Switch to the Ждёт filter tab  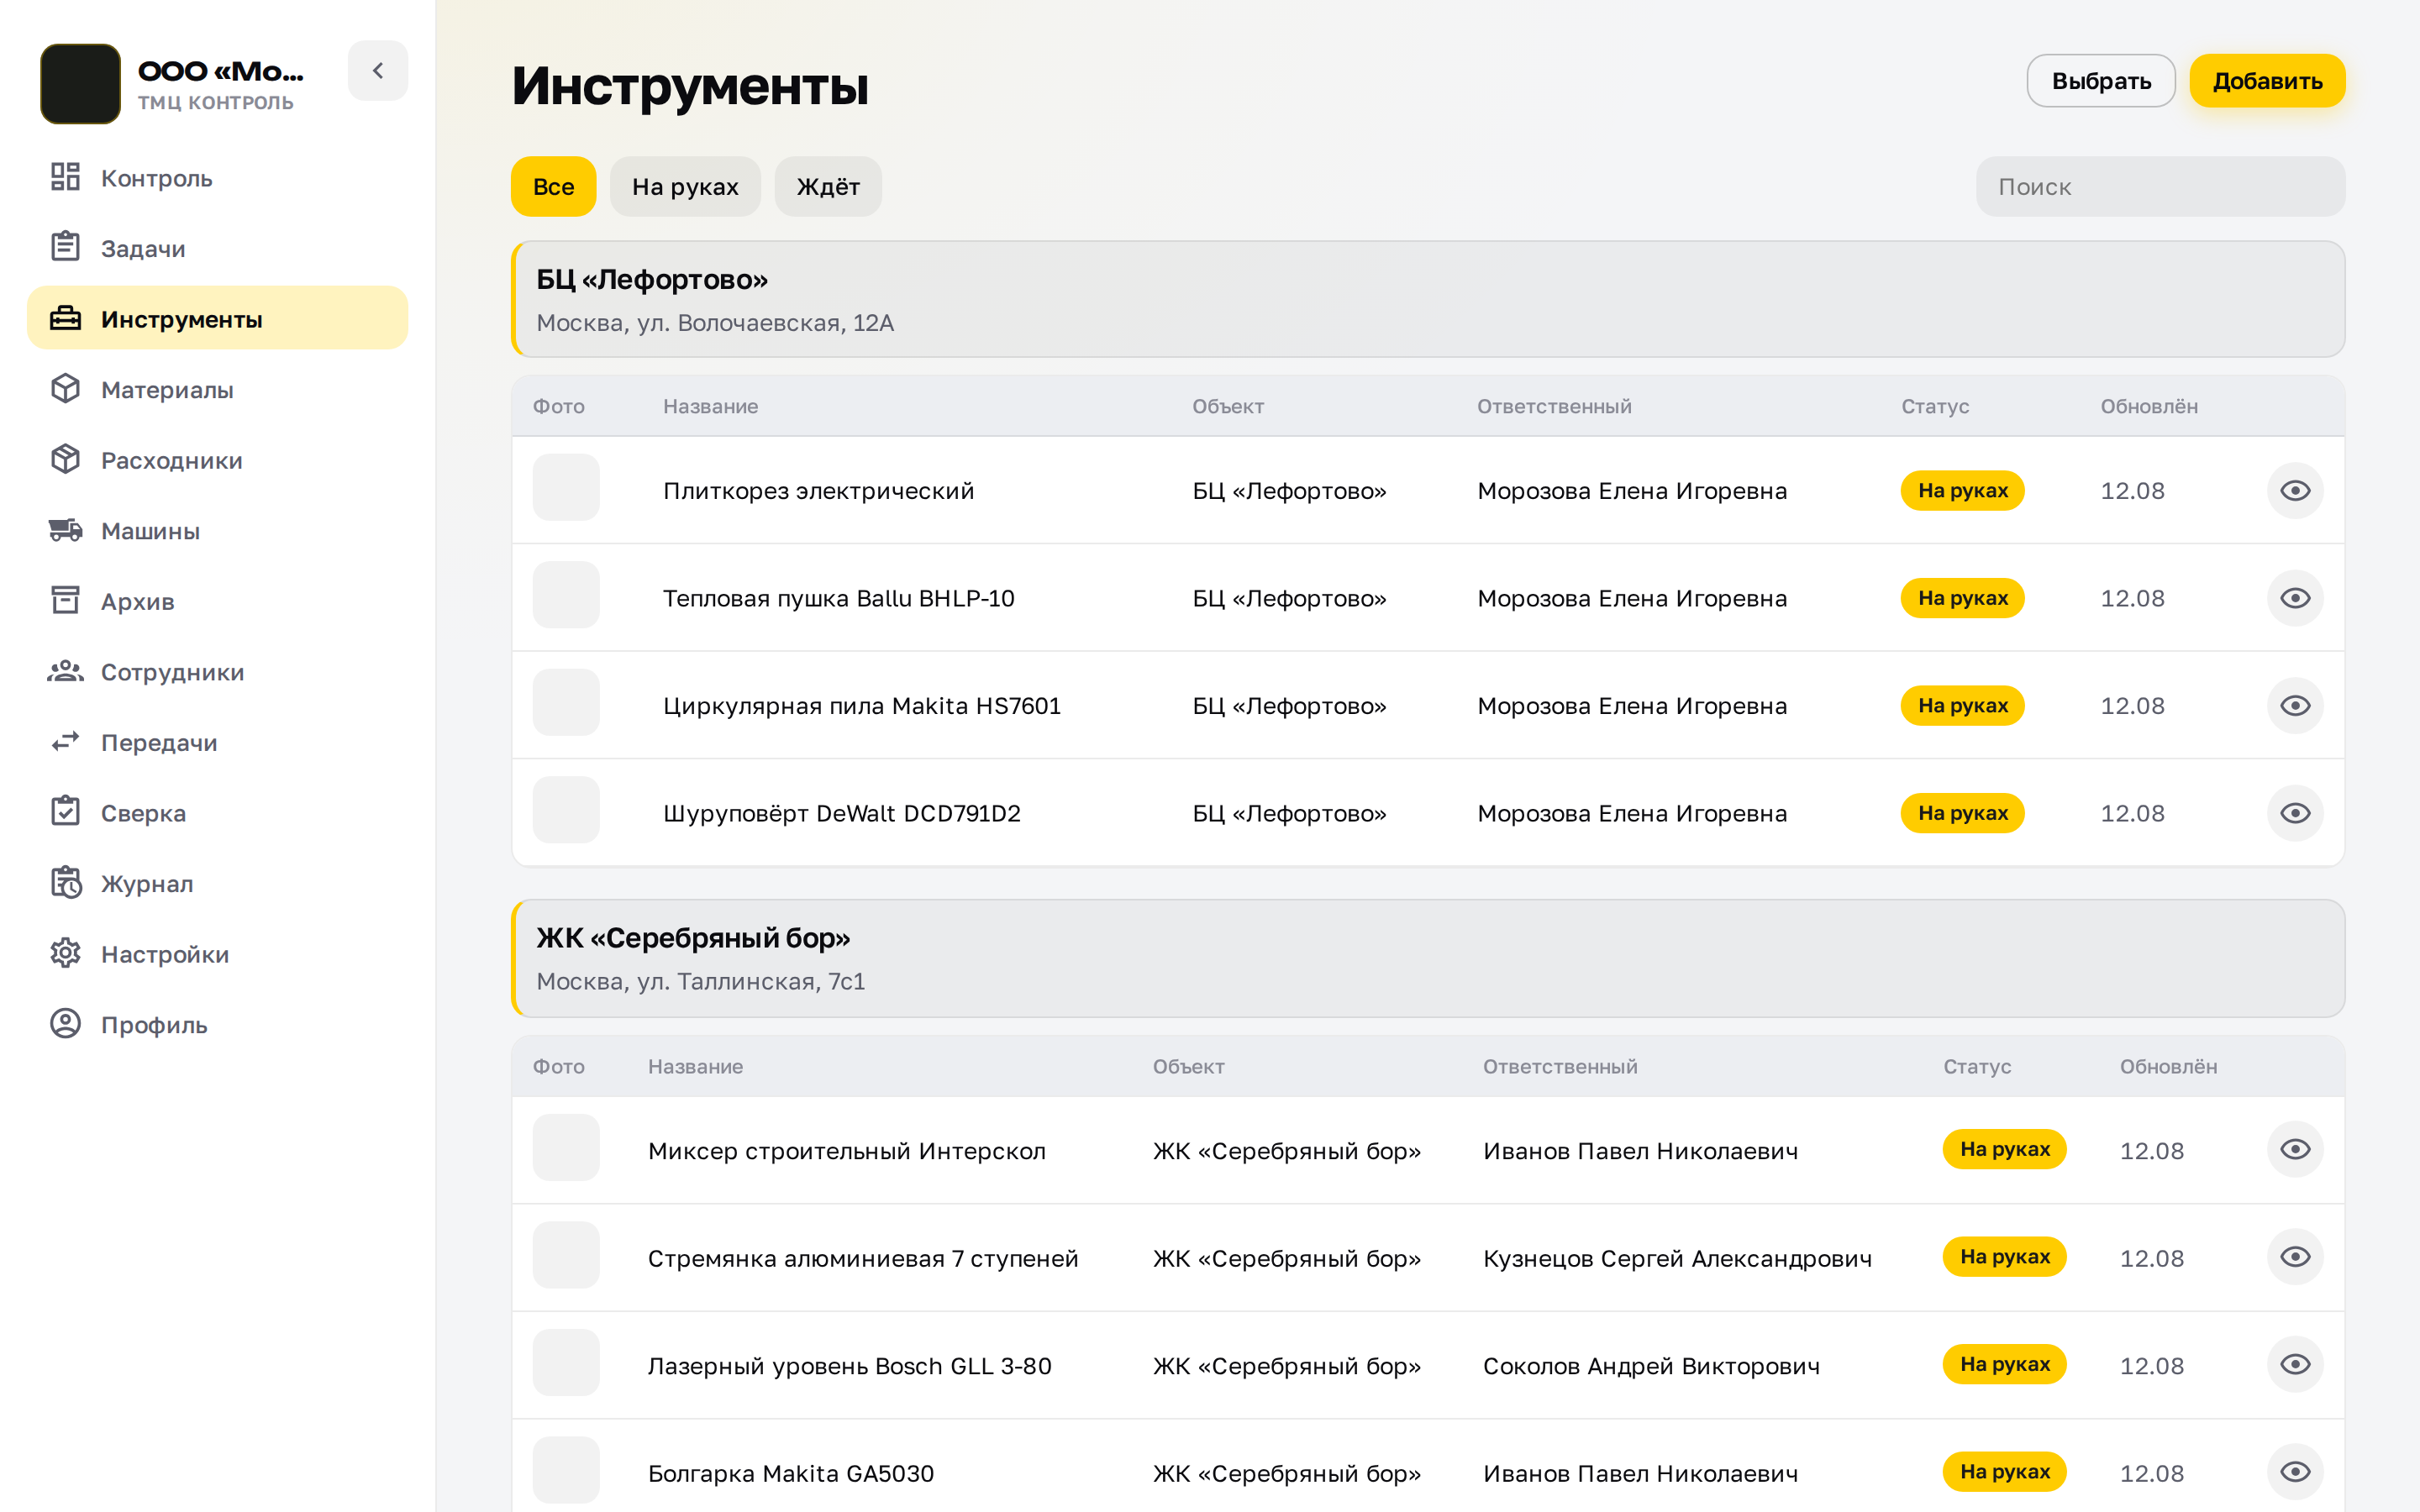point(828,187)
